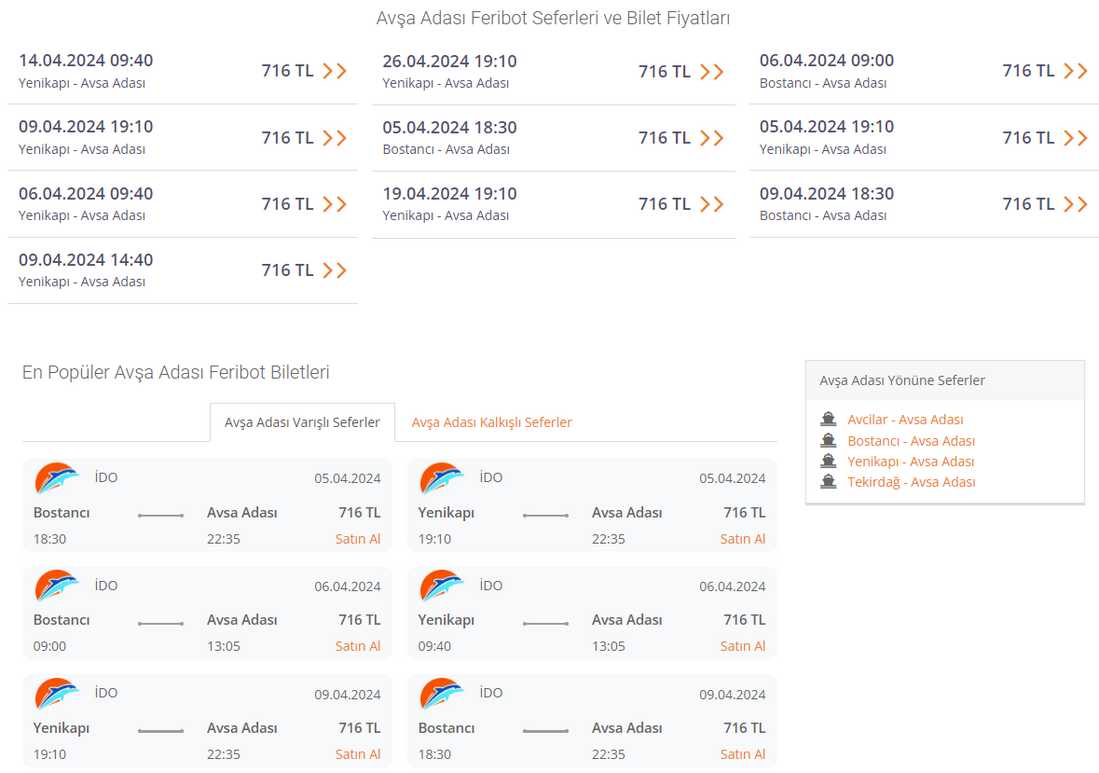This screenshot has height=773, width=1099.
Task: Switch to the Avşa Adası Kalkışlı Seferler tab
Action: 492,422
